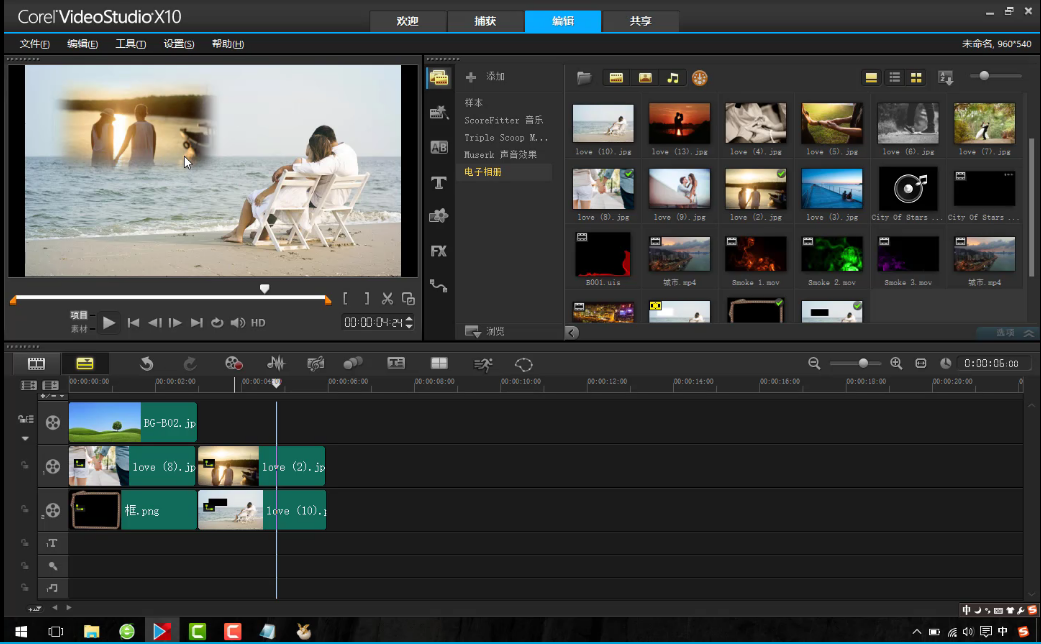The height and width of the screenshot is (644, 1041).
Task: Toggle show videos filter in library
Action: click(x=617, y=78)
